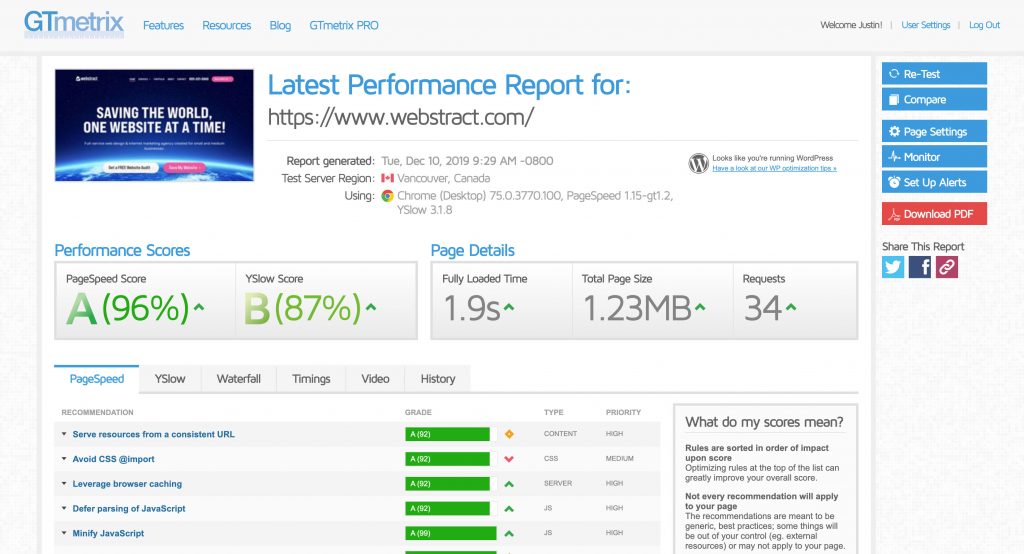Click the 1.23MB total page size value
The height and width of the screenshot is (554, 1024).
click(637, 308)
